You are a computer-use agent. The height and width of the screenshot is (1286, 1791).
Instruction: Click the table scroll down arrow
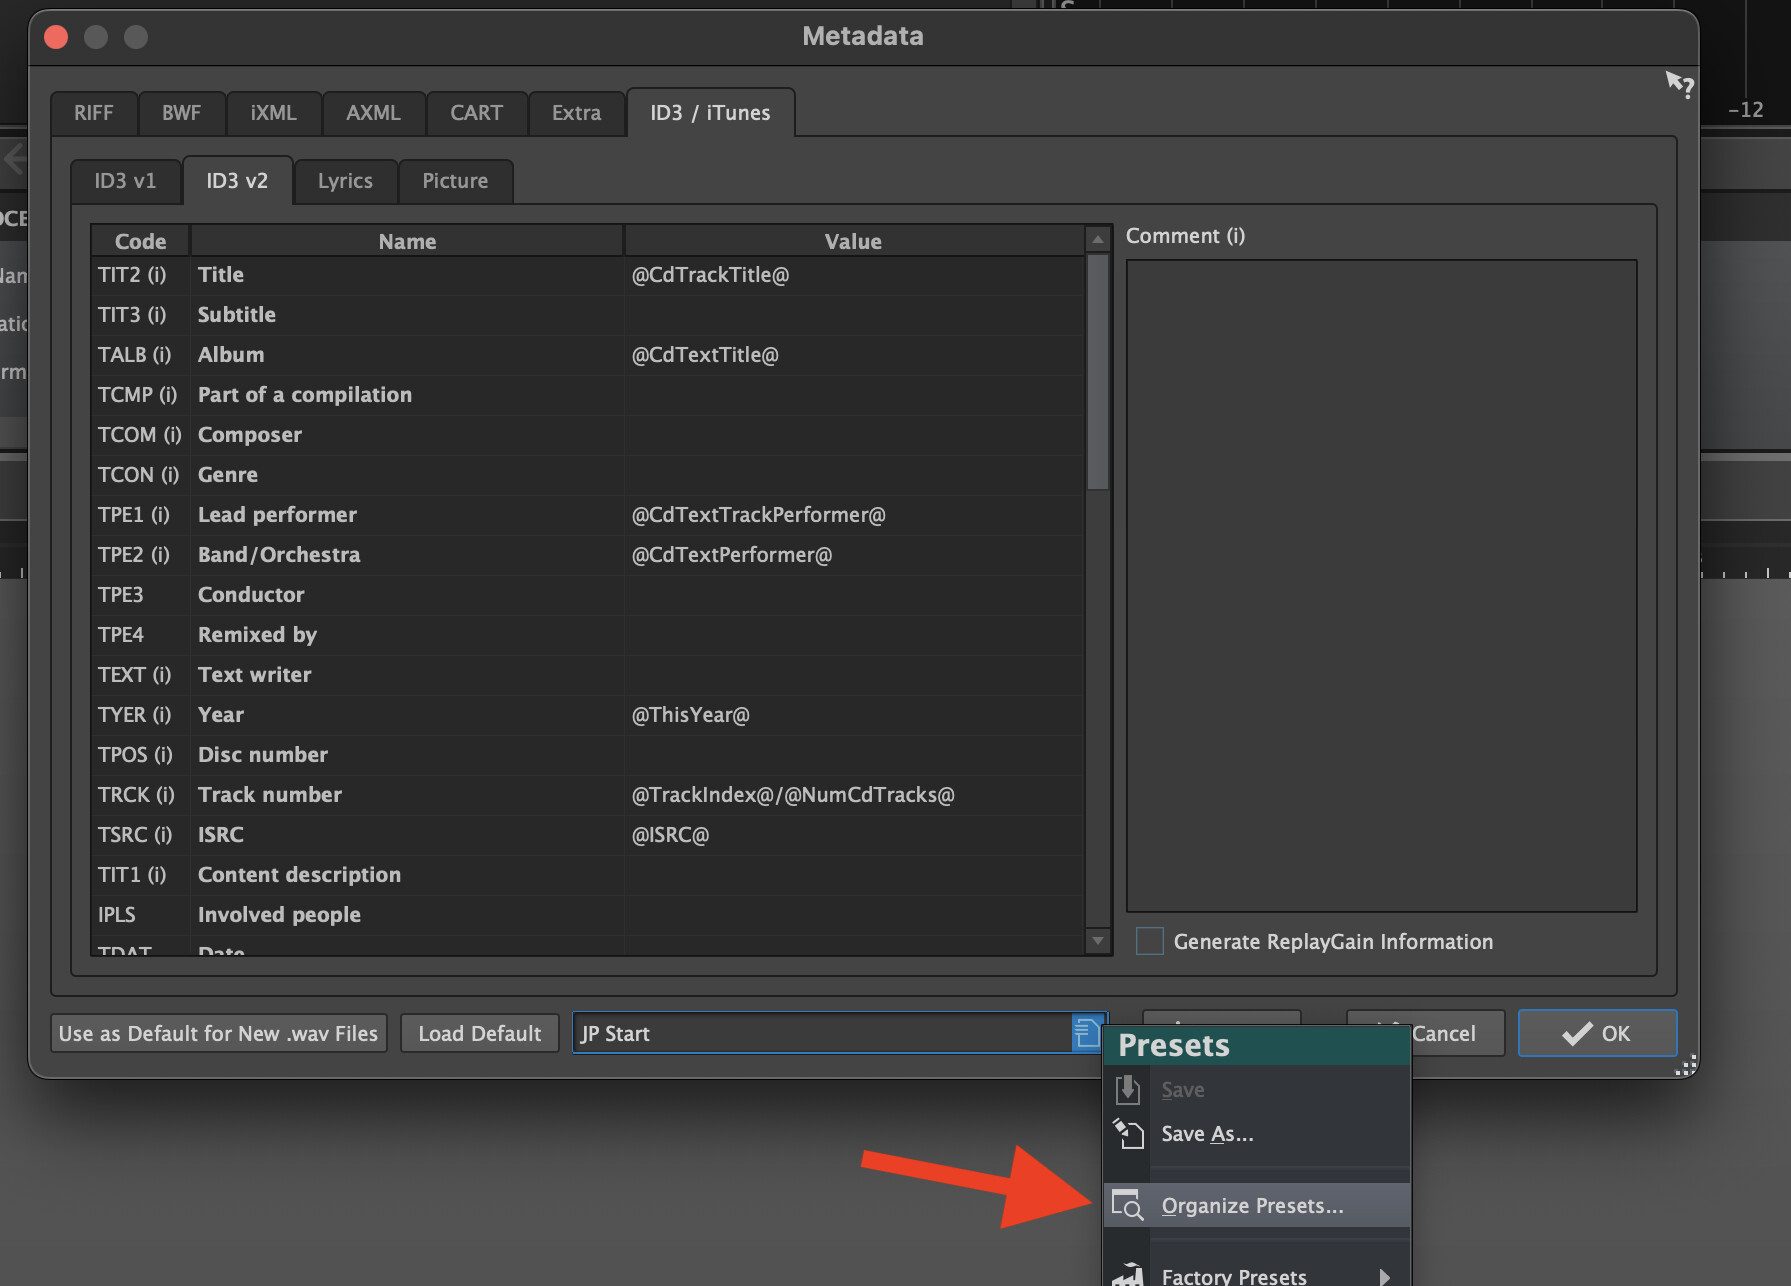tap(1098, 941)
